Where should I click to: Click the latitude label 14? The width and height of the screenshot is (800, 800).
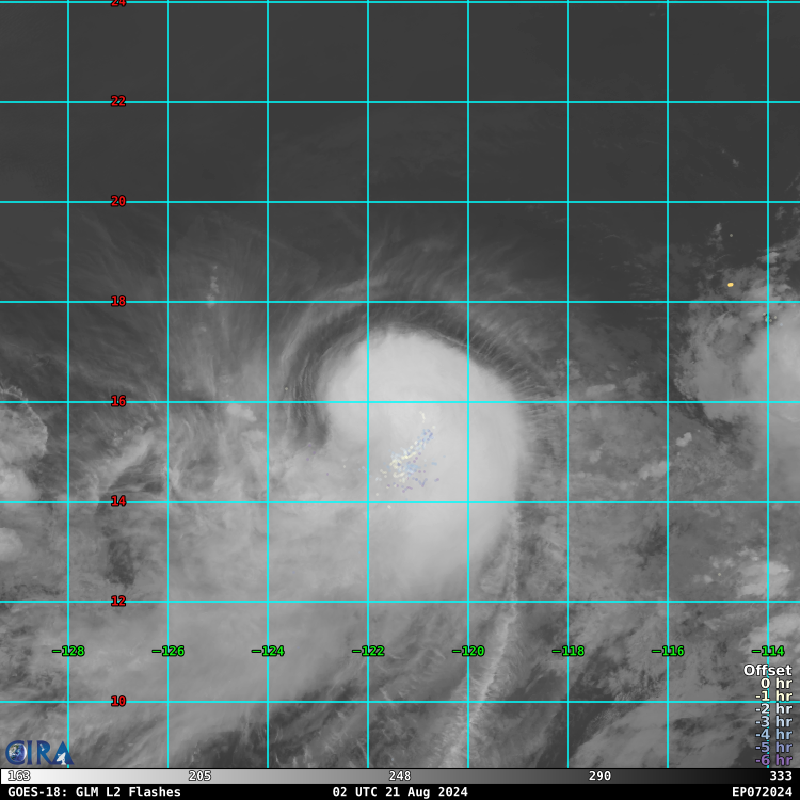coord(118,501)
